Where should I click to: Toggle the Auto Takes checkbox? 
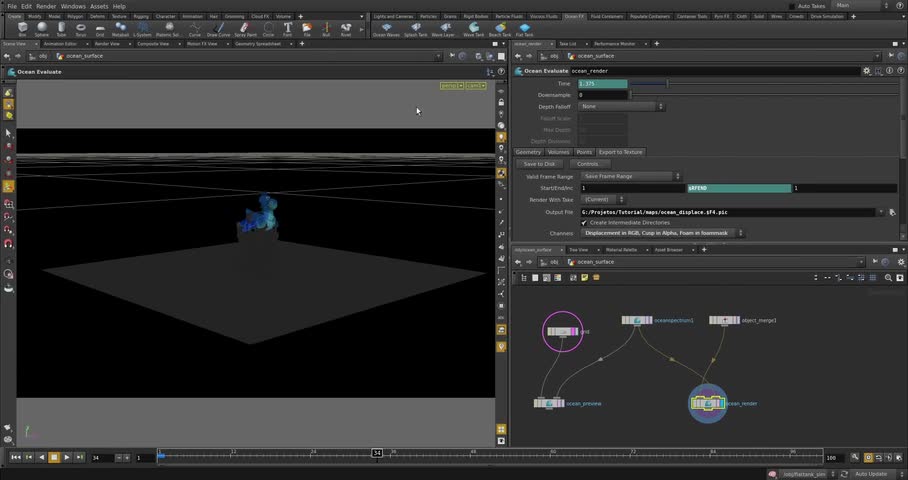(792, 6)
